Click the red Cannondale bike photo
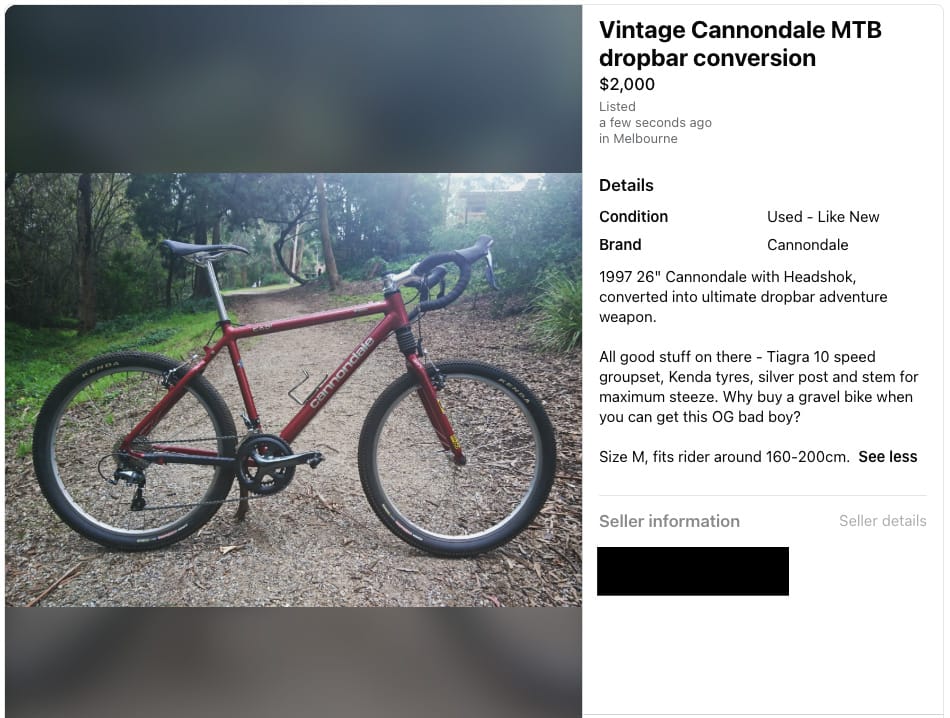The height and width of the screenshot is (718, 950). [293, 390]
